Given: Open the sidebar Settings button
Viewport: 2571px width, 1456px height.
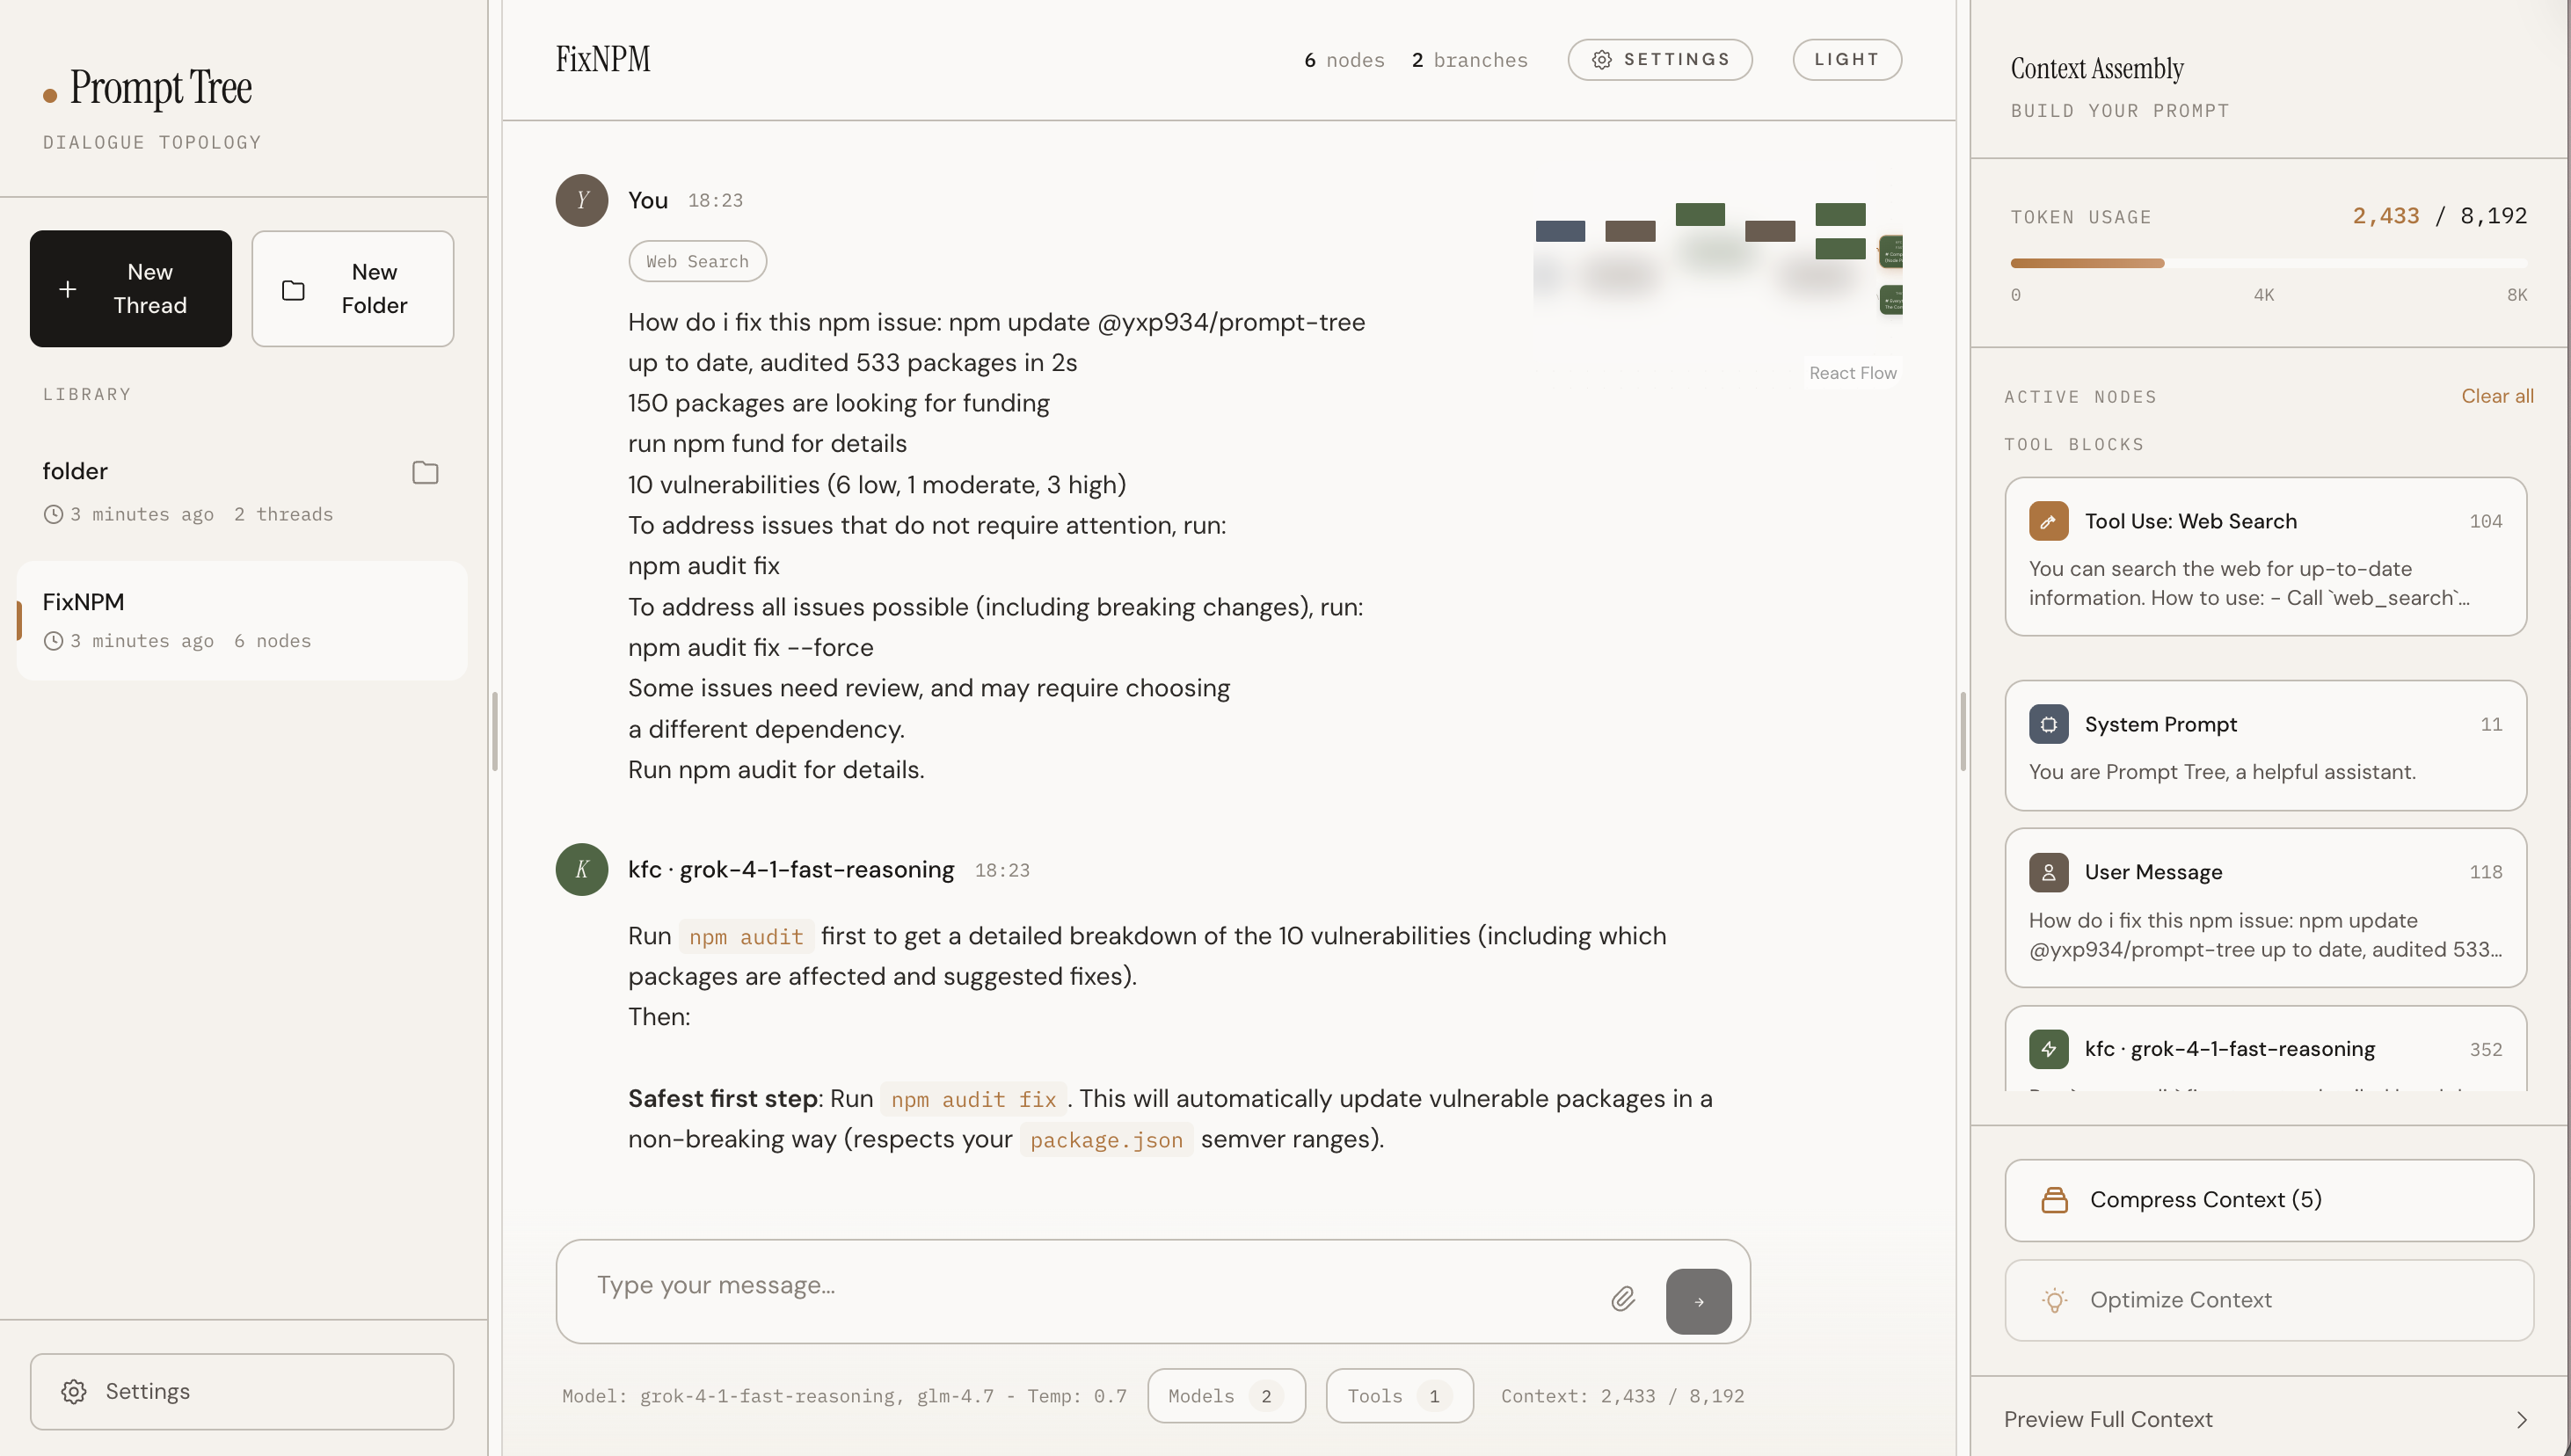Looking at the screenshot, I should point(241,1391).
